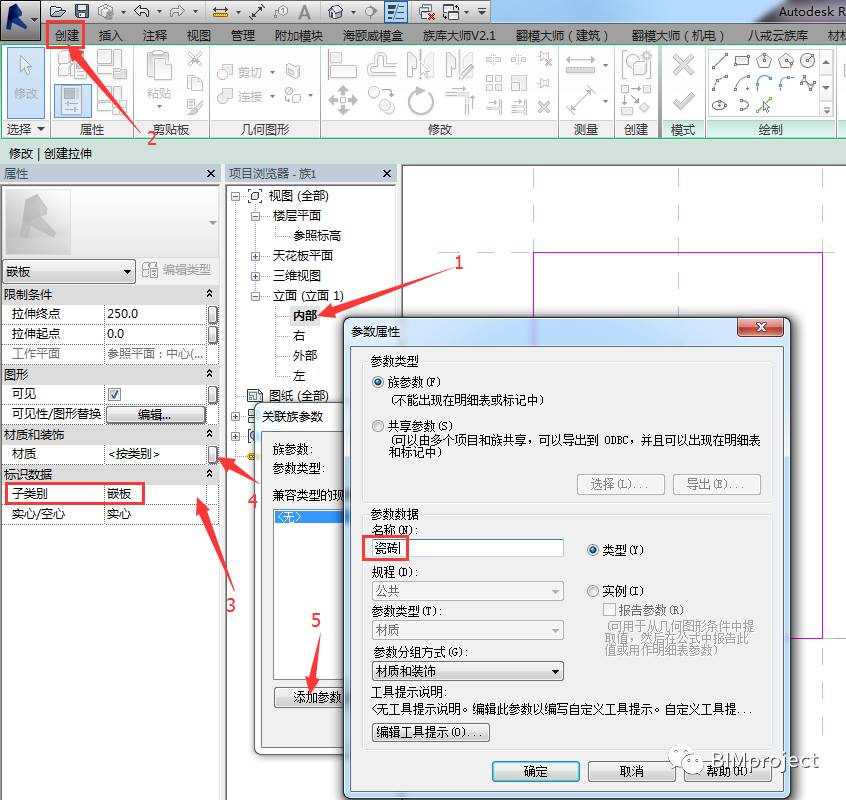This screenshot has width=846, height=800.
Task: Click the Cancel edit mode red X
Action: click(683, 65)
